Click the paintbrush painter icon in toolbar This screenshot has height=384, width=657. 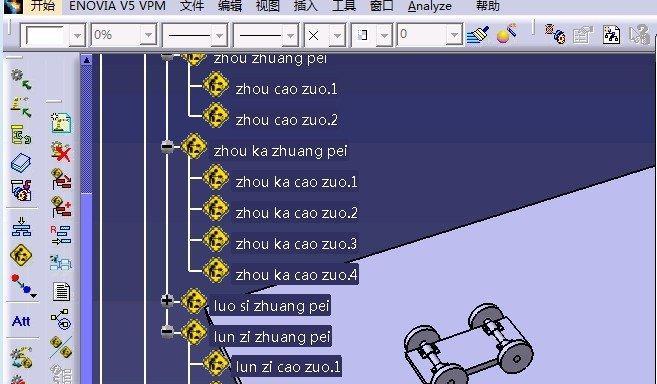(477, 34)
